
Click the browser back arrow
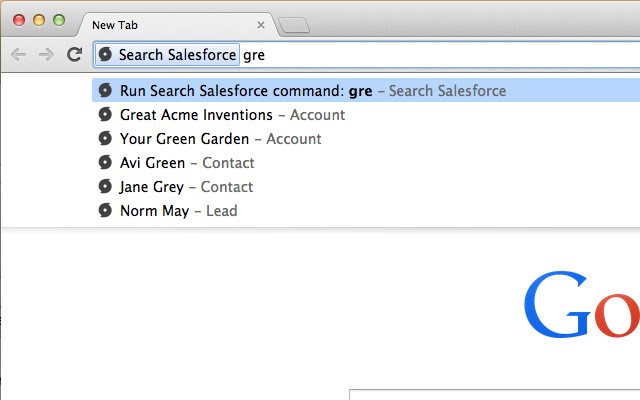(x=19, y=55)
